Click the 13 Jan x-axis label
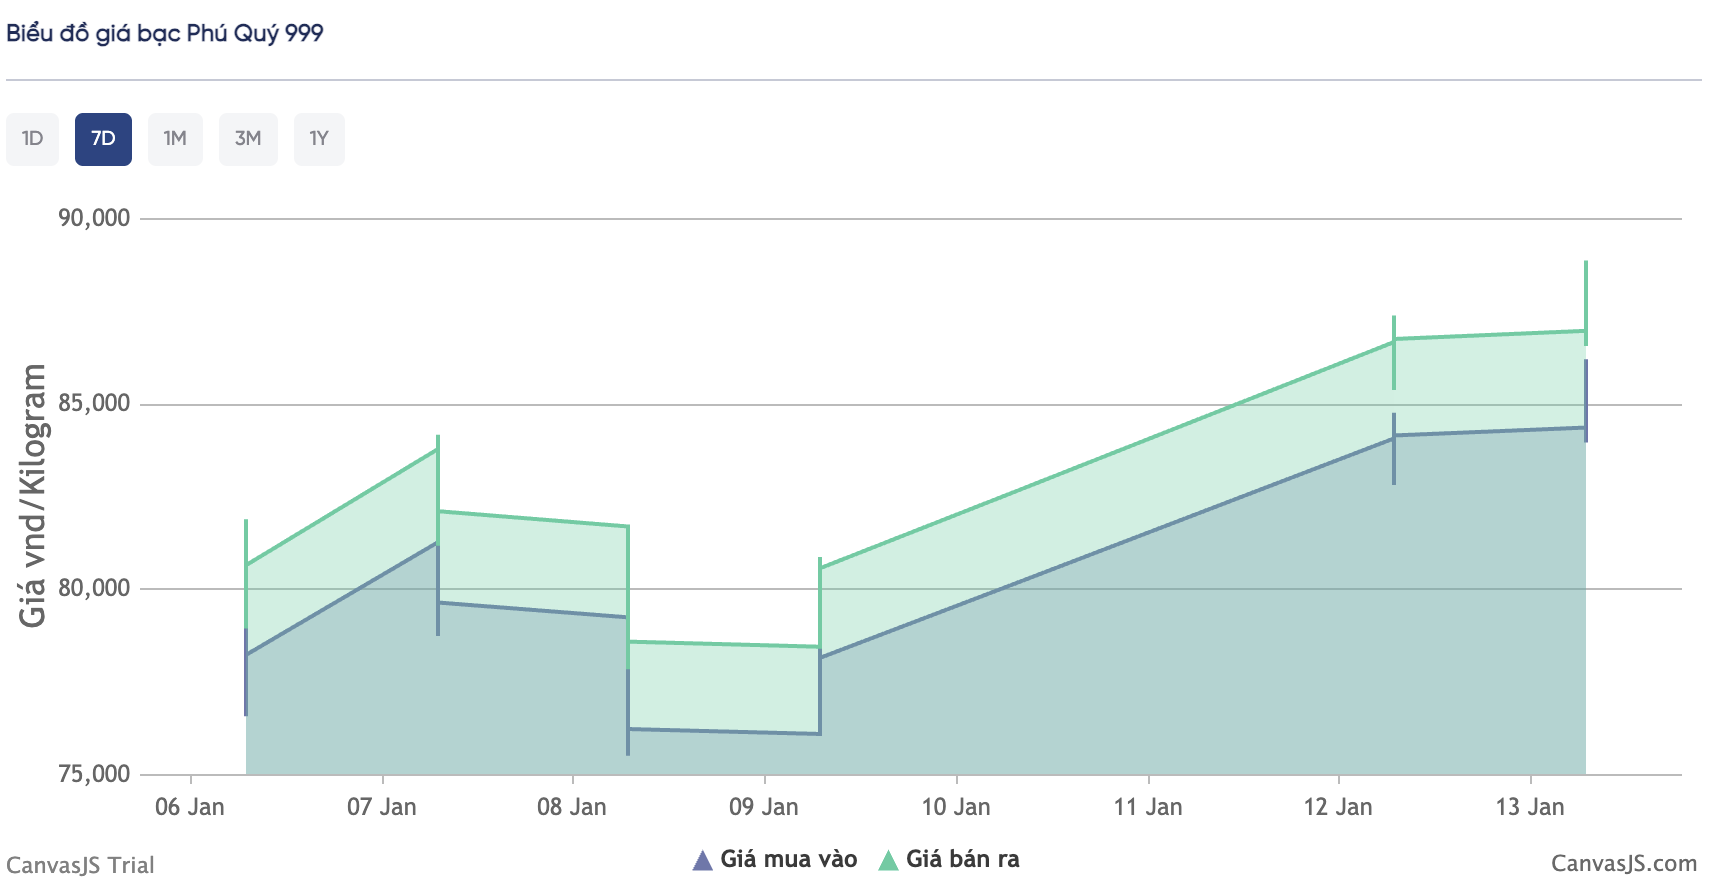 (1530, 807)
